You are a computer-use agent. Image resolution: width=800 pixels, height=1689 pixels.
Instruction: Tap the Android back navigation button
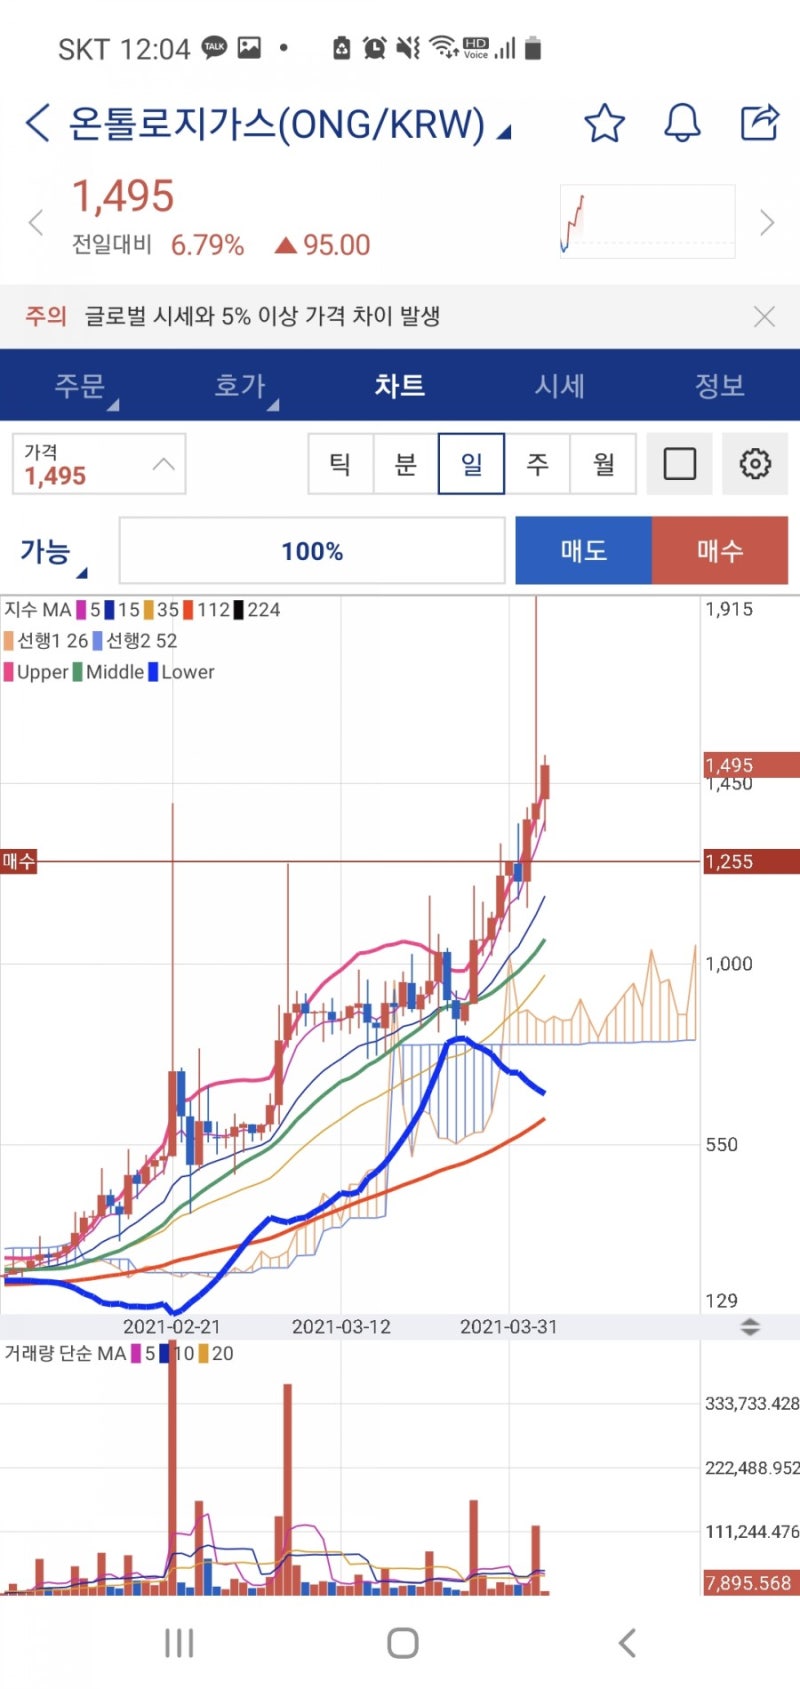click(626, 1642)
